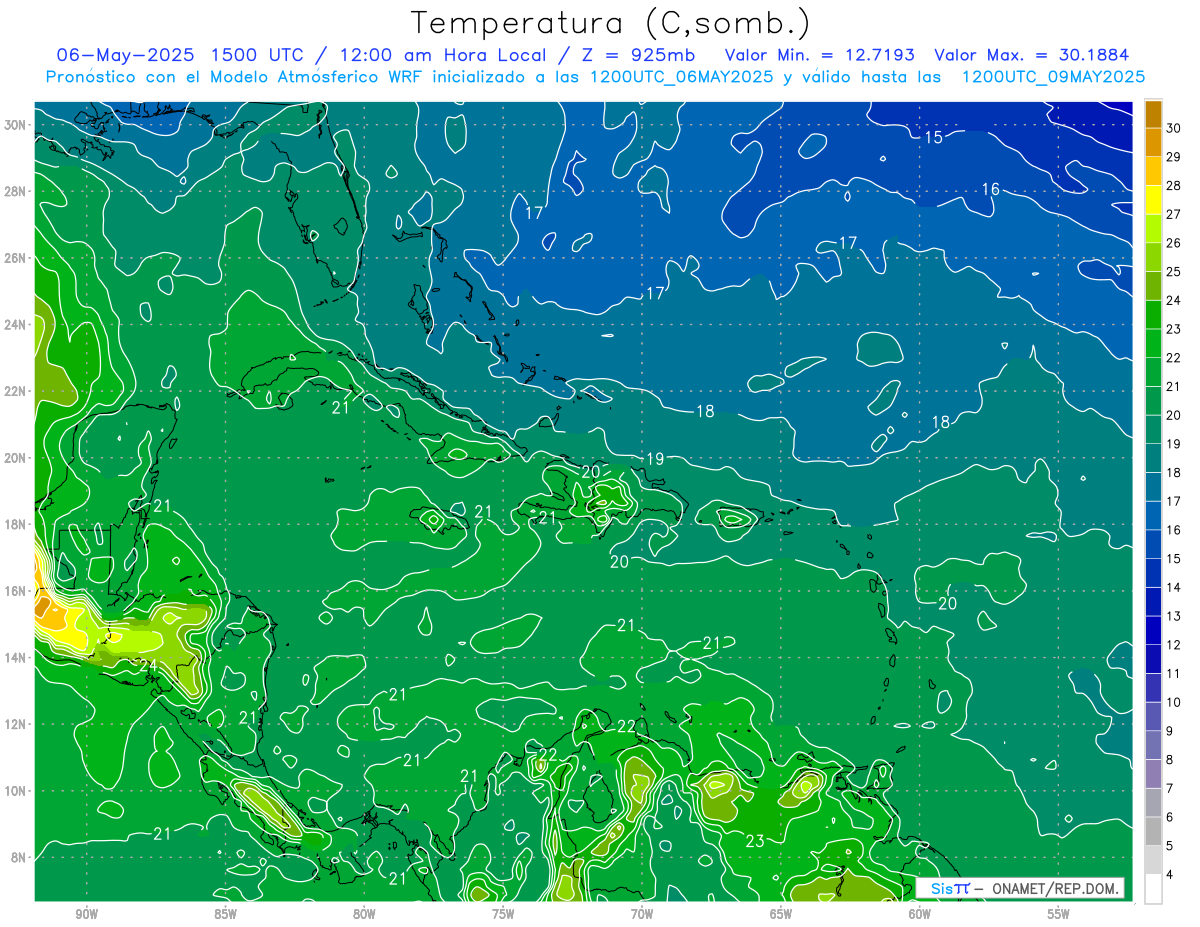
Task: Click the contour label '24' over Central America
Action: pyautogui.click(x=147, y=665)
